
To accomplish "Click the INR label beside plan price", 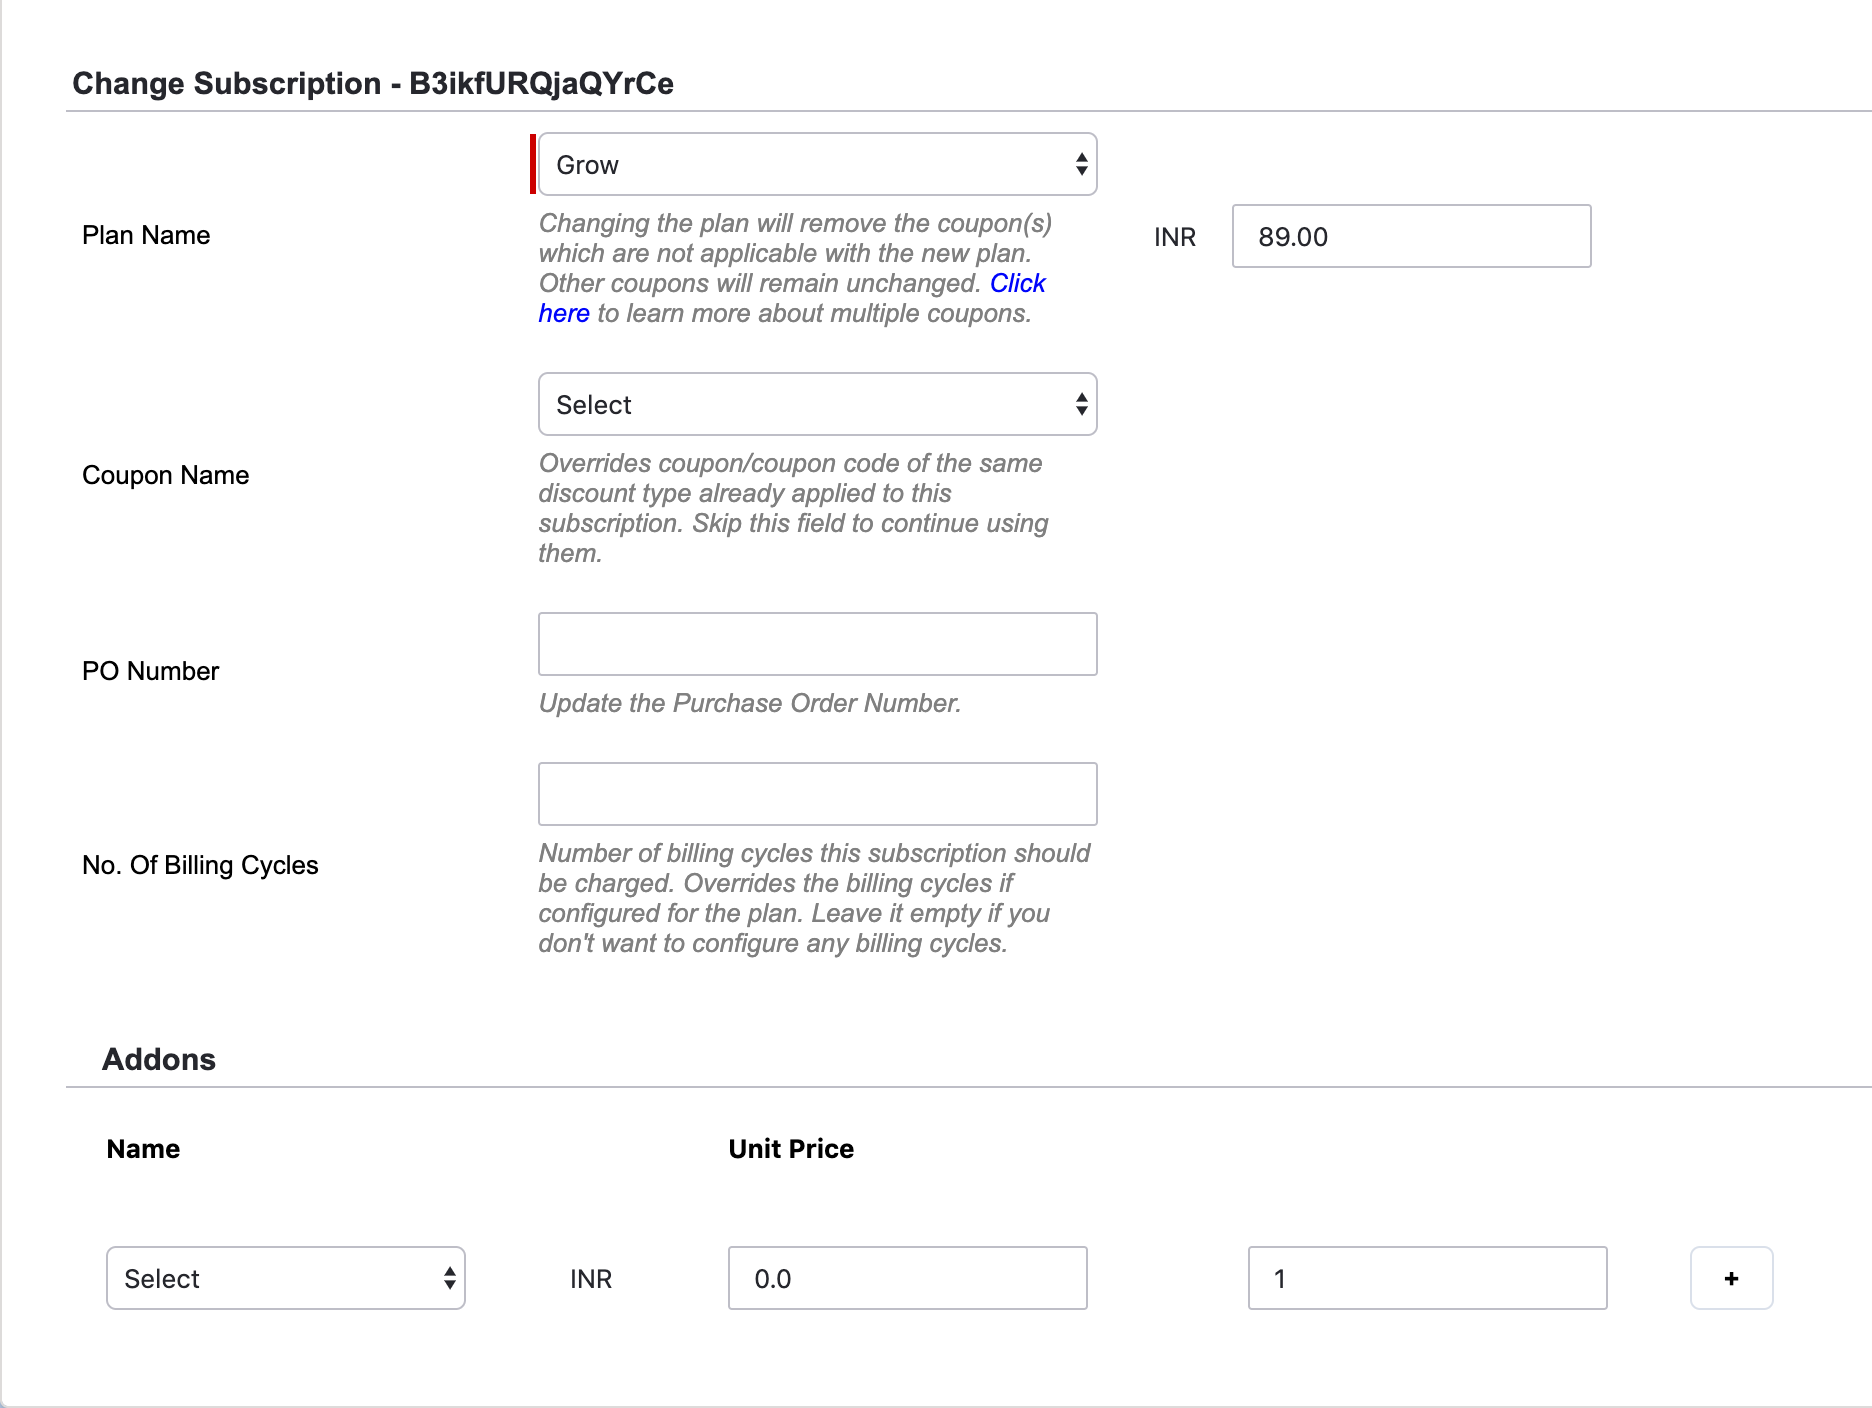I will [x=1174, y=238].
